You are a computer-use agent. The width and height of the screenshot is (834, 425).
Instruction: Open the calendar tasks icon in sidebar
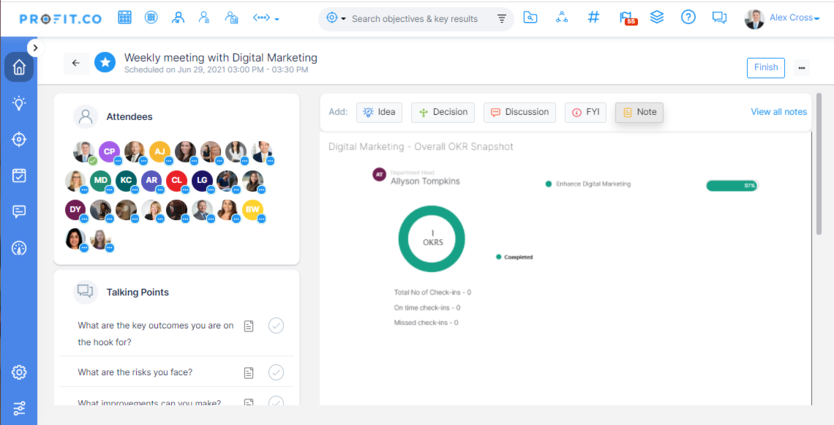[19, 176]
